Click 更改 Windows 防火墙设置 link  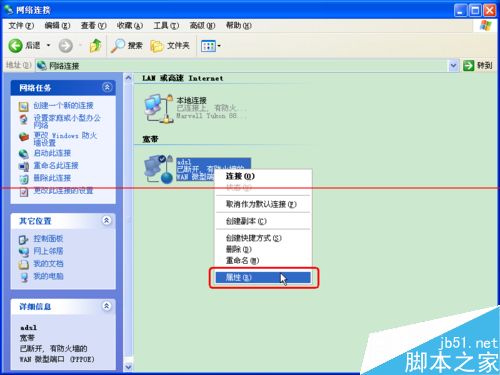[65, 139]
